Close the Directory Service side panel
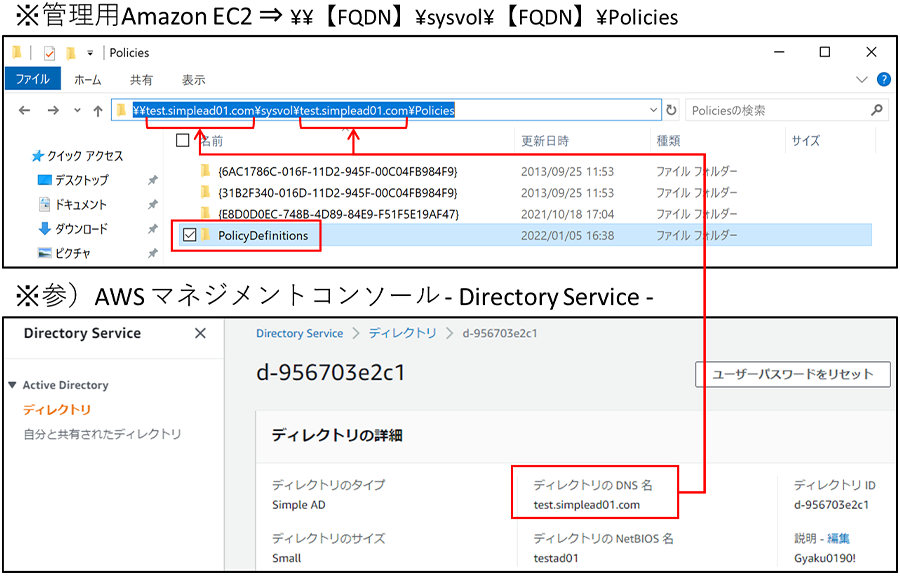This screenshot has width=900, height=577. pyautogui.click(x=200, y=333)
